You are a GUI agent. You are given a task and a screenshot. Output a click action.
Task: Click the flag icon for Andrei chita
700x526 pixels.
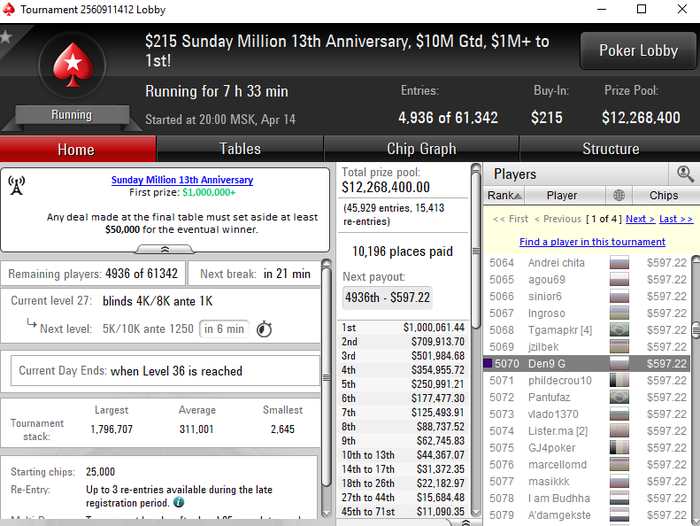point(619,263)
